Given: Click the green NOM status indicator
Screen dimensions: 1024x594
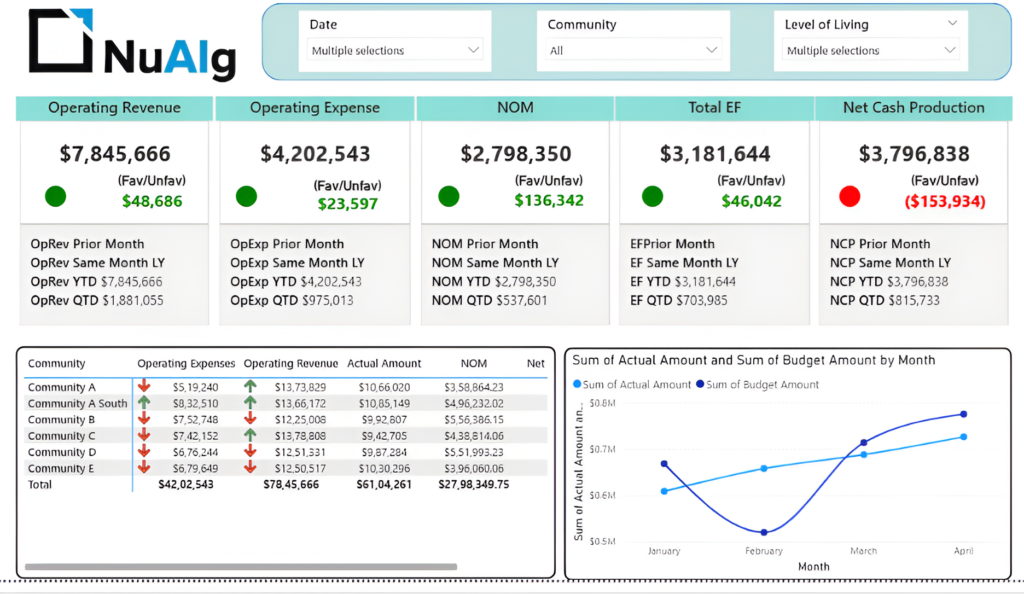Looking at the screenshot, I should [449, 196].
